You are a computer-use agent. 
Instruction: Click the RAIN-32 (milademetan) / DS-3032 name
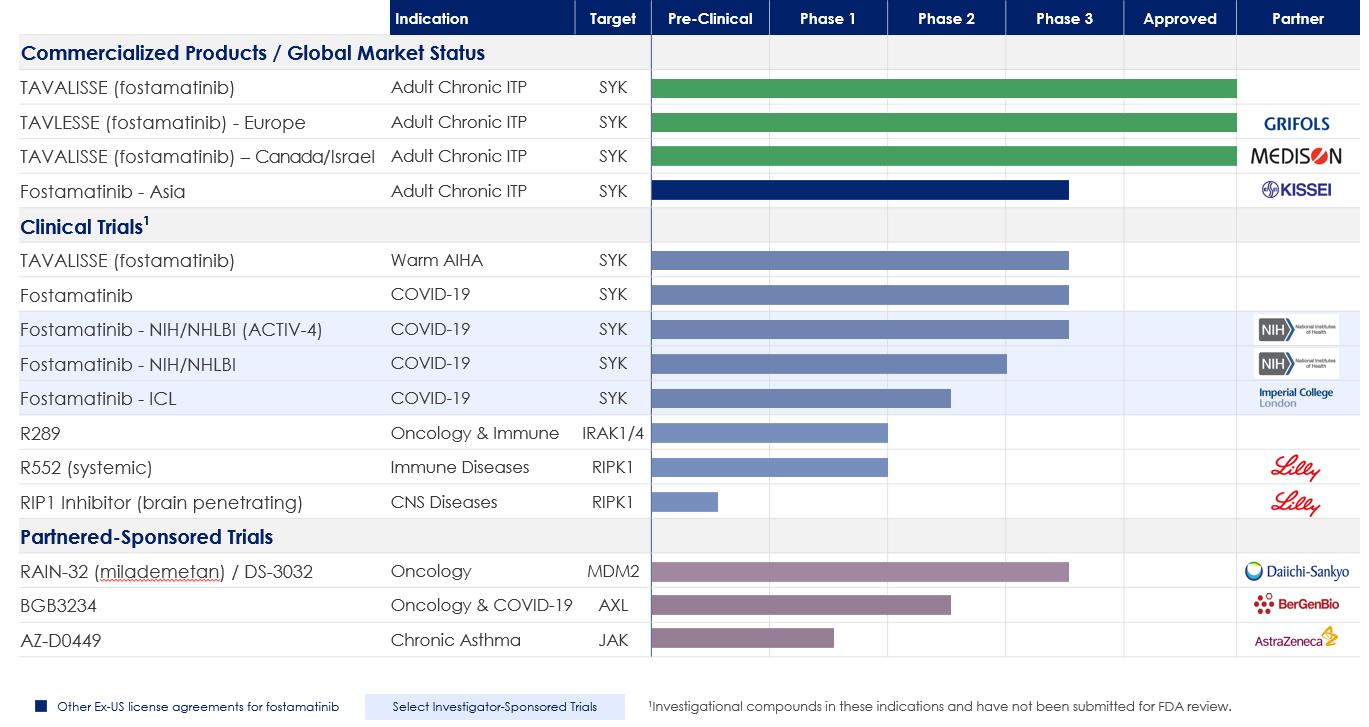(166, 572)
